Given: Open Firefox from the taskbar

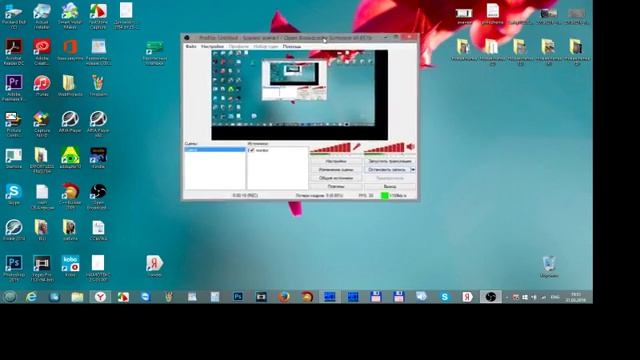Looking at the screenshot, I should pos(284,297).
